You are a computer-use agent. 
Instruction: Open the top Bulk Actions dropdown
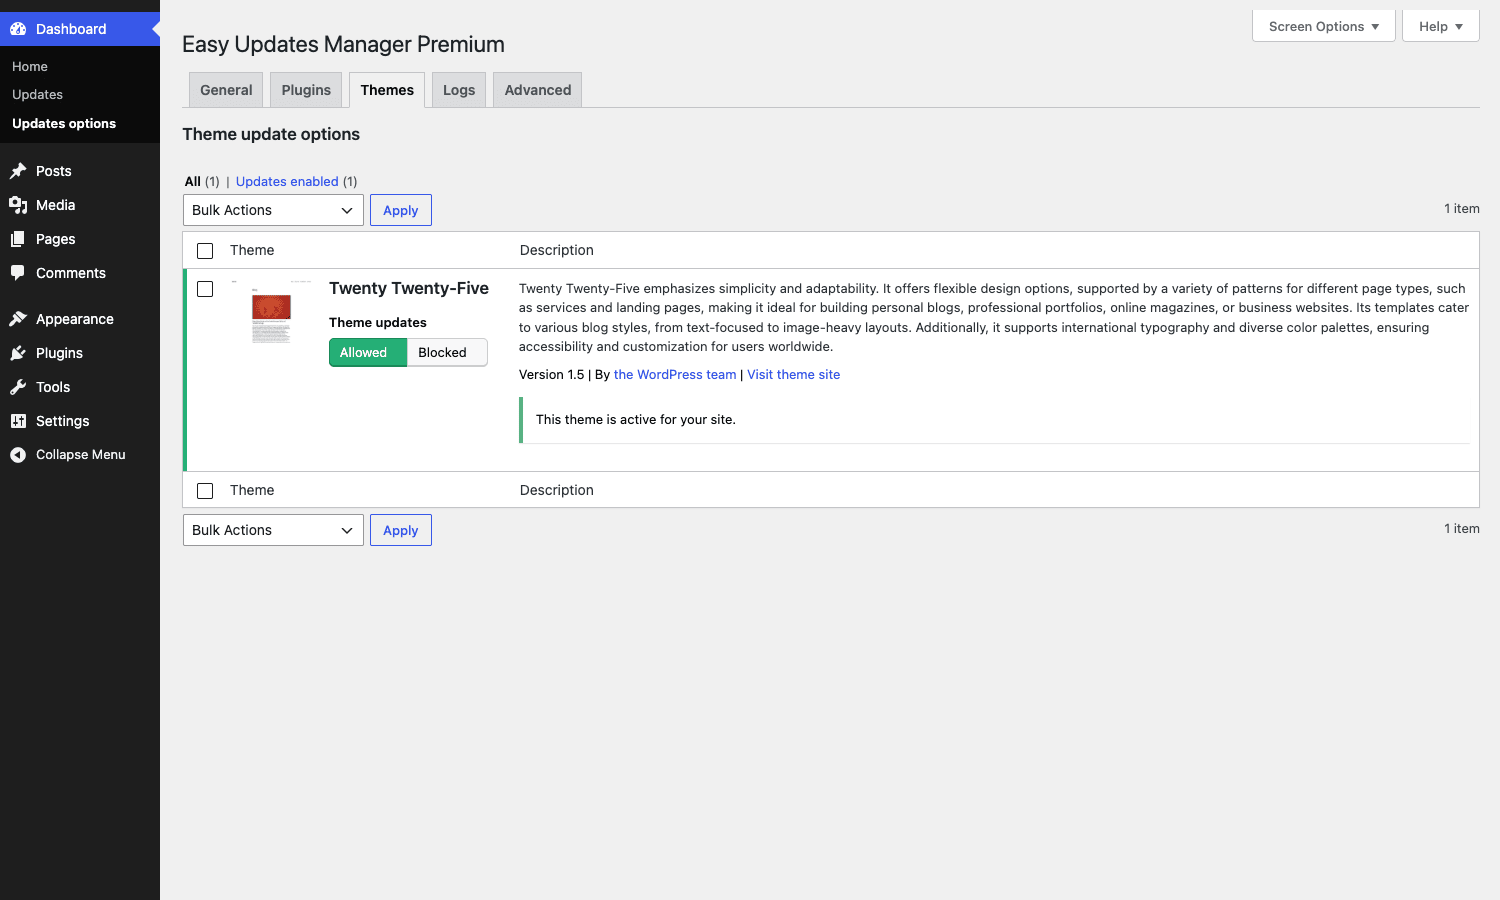[273, 210]
